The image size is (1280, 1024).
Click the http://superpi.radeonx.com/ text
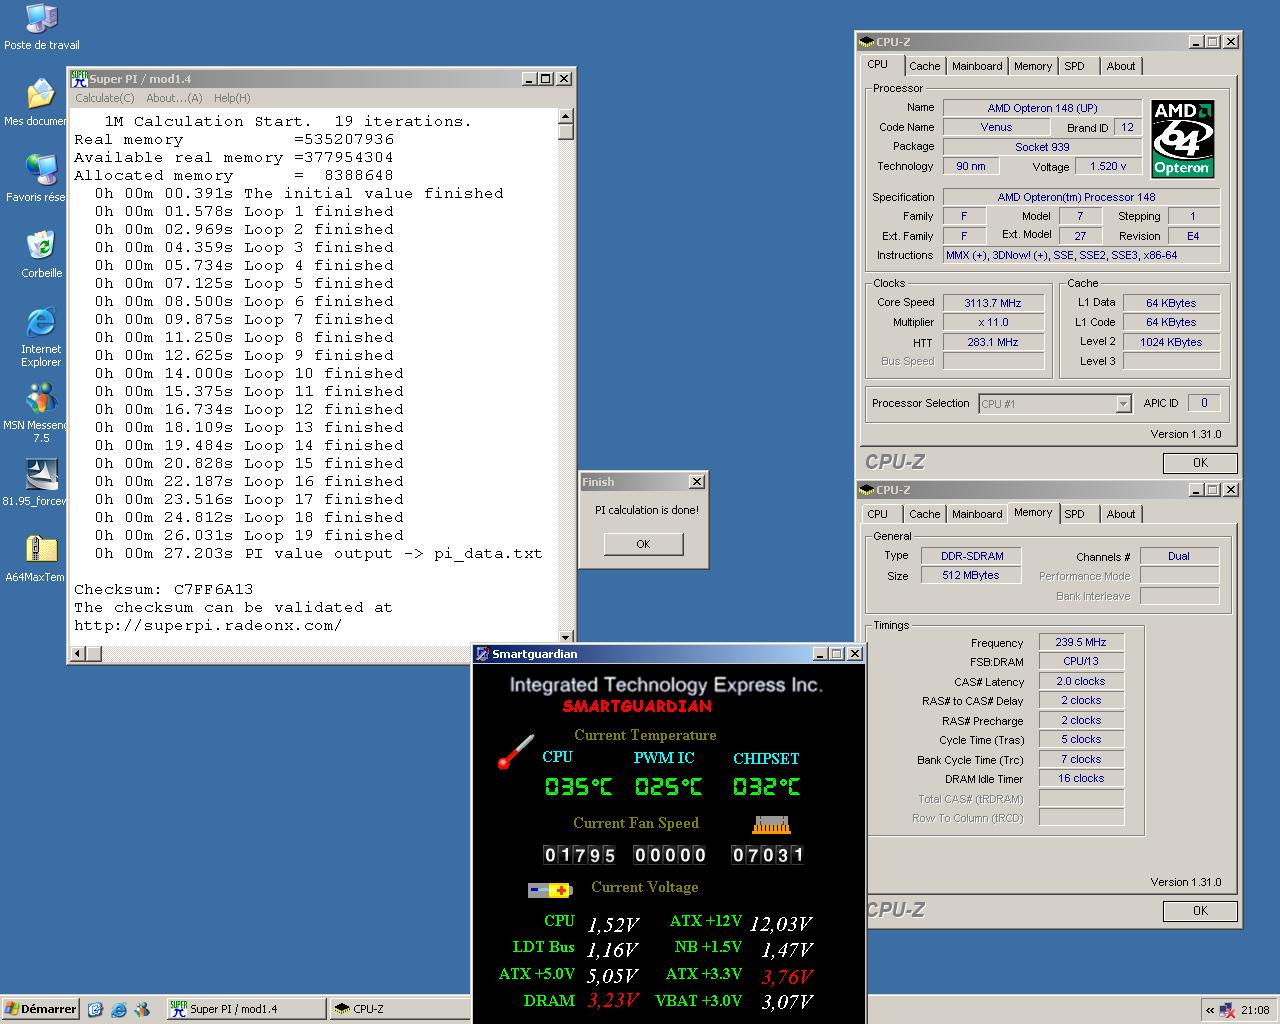[208, 625]
